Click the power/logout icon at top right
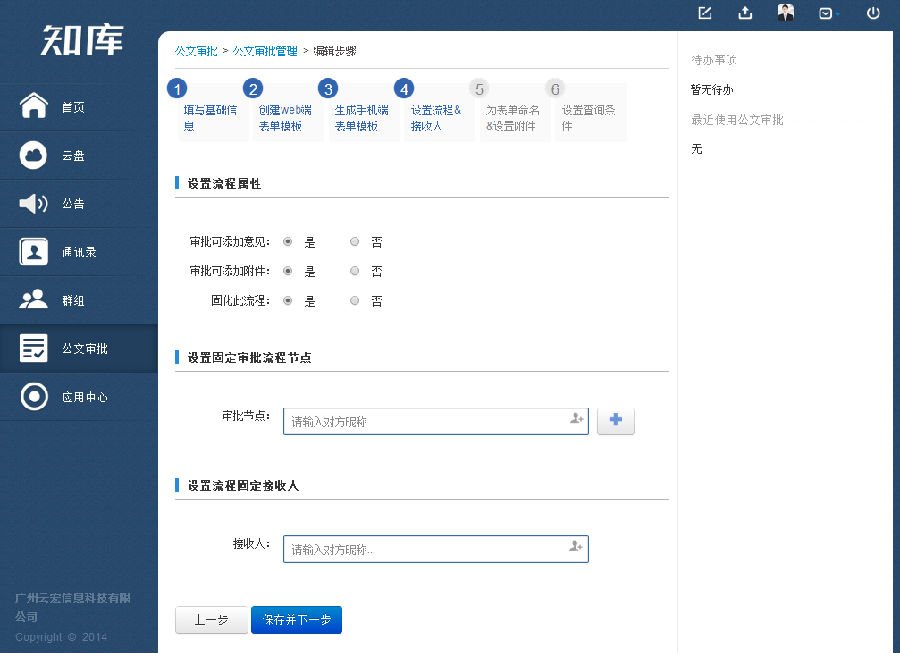 pos(873,13)
